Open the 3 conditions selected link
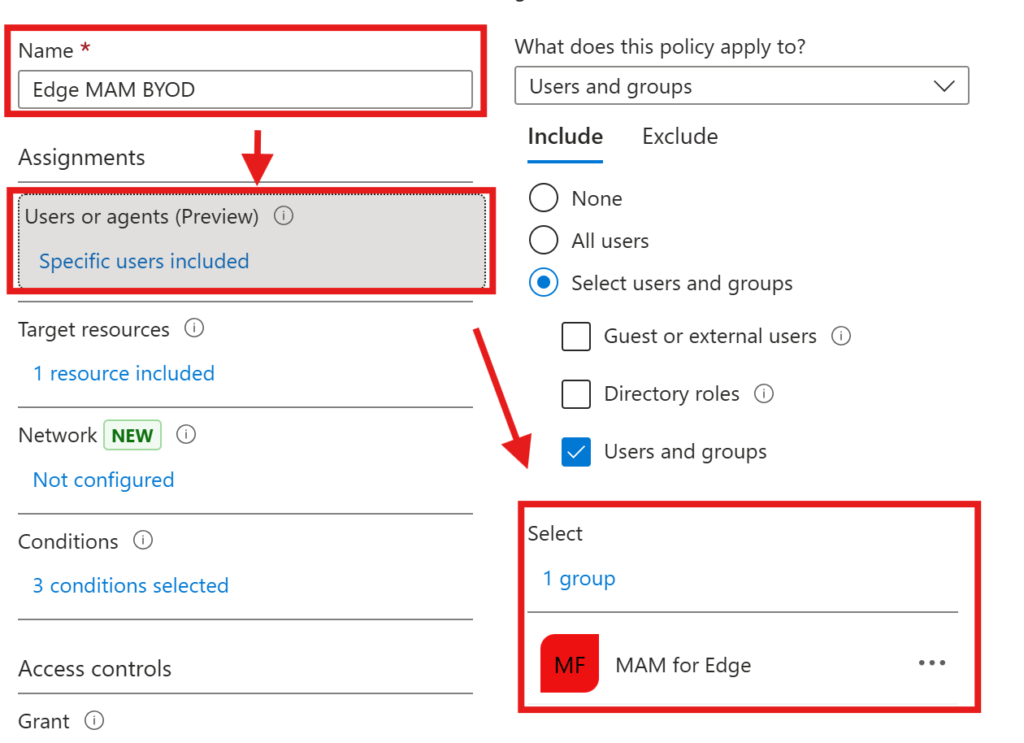Screen dimensions: 1024x743 [x=131, y=585]
